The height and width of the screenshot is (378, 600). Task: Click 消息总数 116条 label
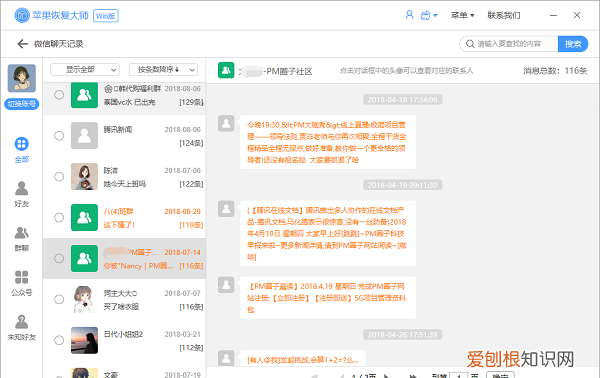point(555,71)
